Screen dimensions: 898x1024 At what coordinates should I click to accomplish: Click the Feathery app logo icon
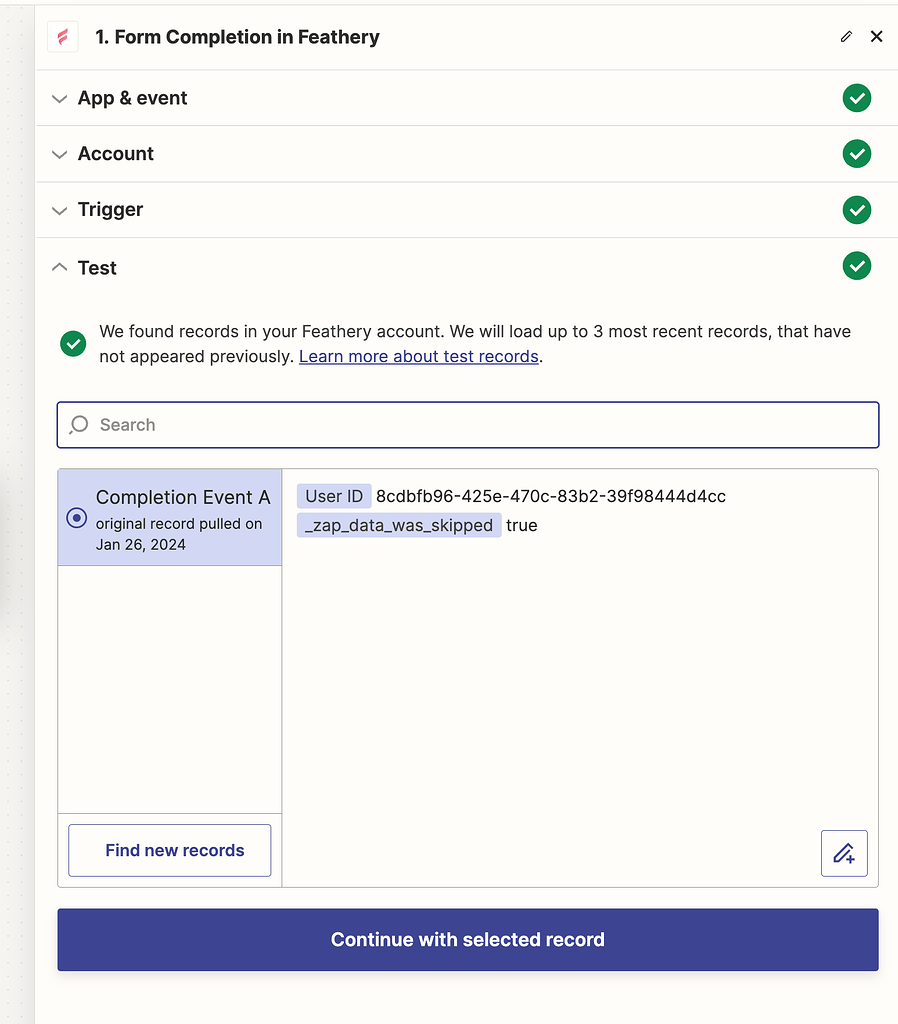click(x=62, y=36)
